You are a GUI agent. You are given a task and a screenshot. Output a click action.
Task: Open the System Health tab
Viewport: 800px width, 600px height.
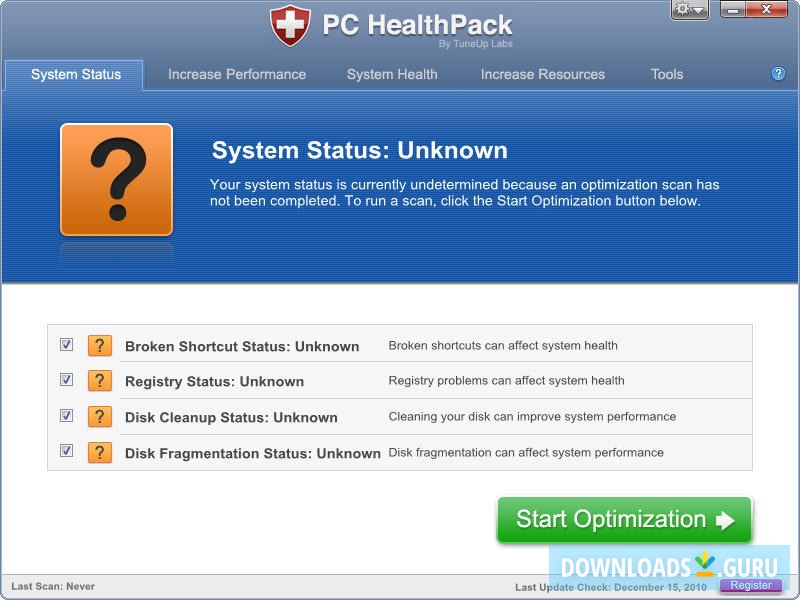coord(392,74)
